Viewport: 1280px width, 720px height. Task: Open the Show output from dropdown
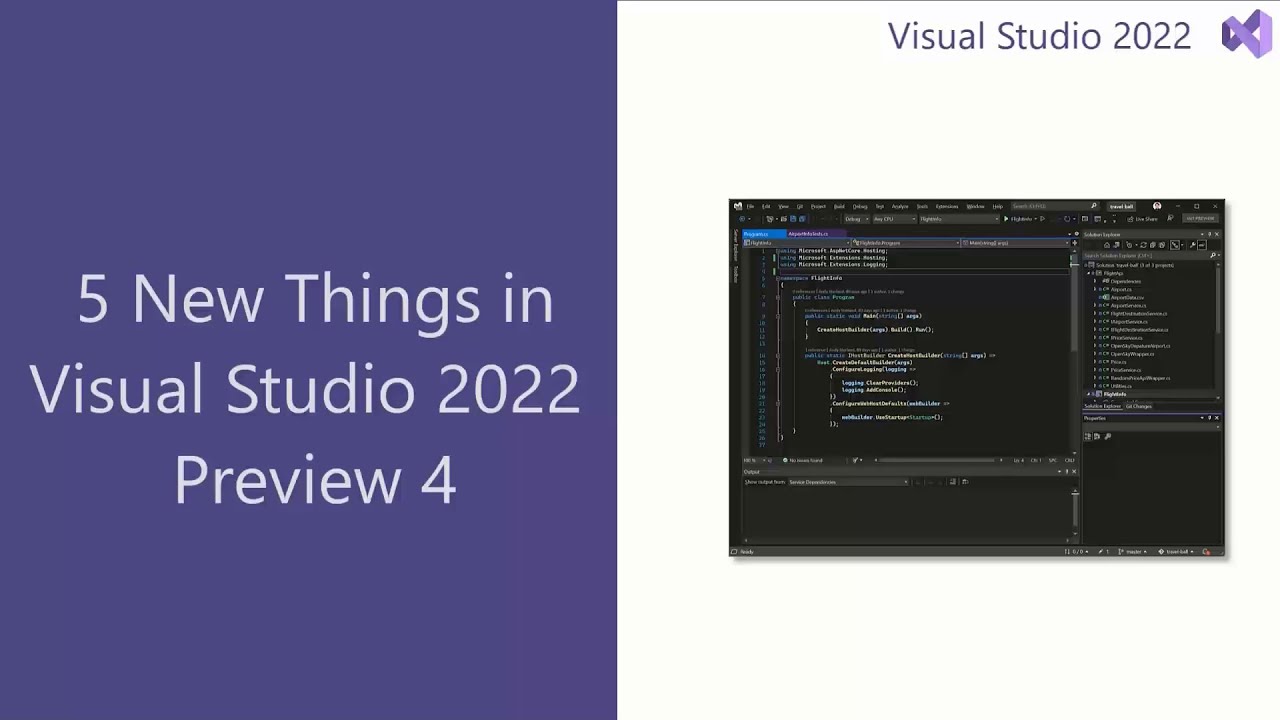(x=848, y=482)
